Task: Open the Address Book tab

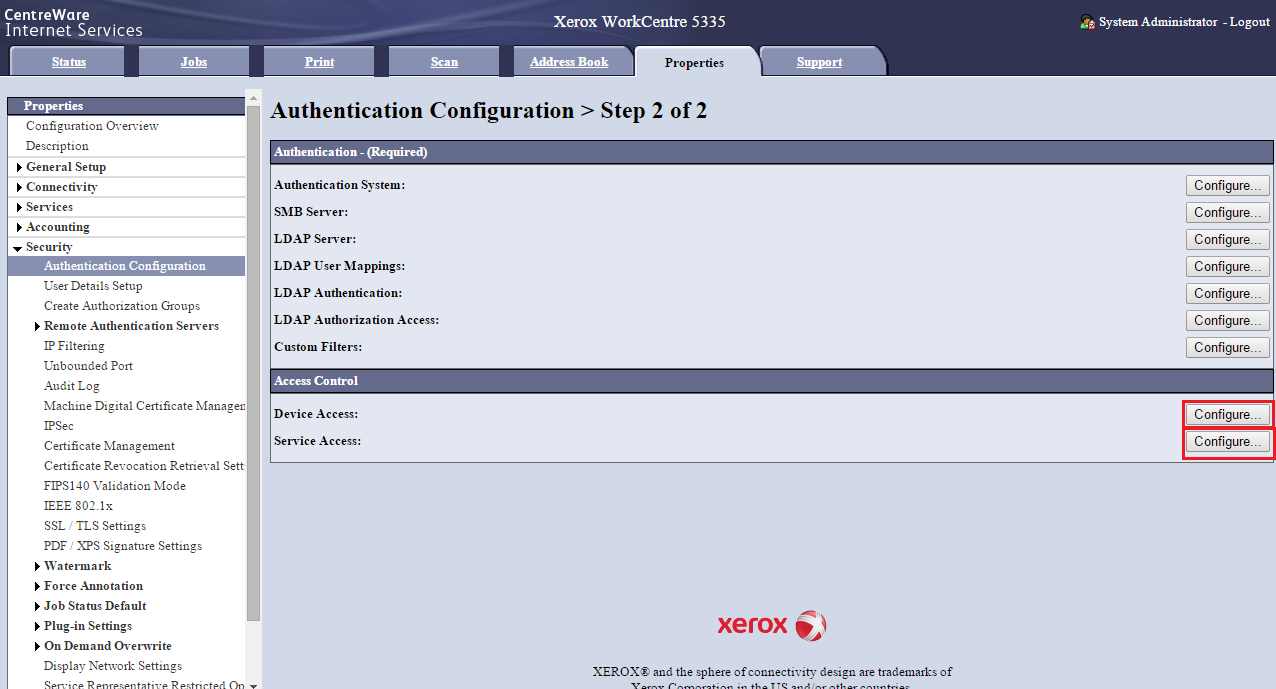Action: point(568,62)
